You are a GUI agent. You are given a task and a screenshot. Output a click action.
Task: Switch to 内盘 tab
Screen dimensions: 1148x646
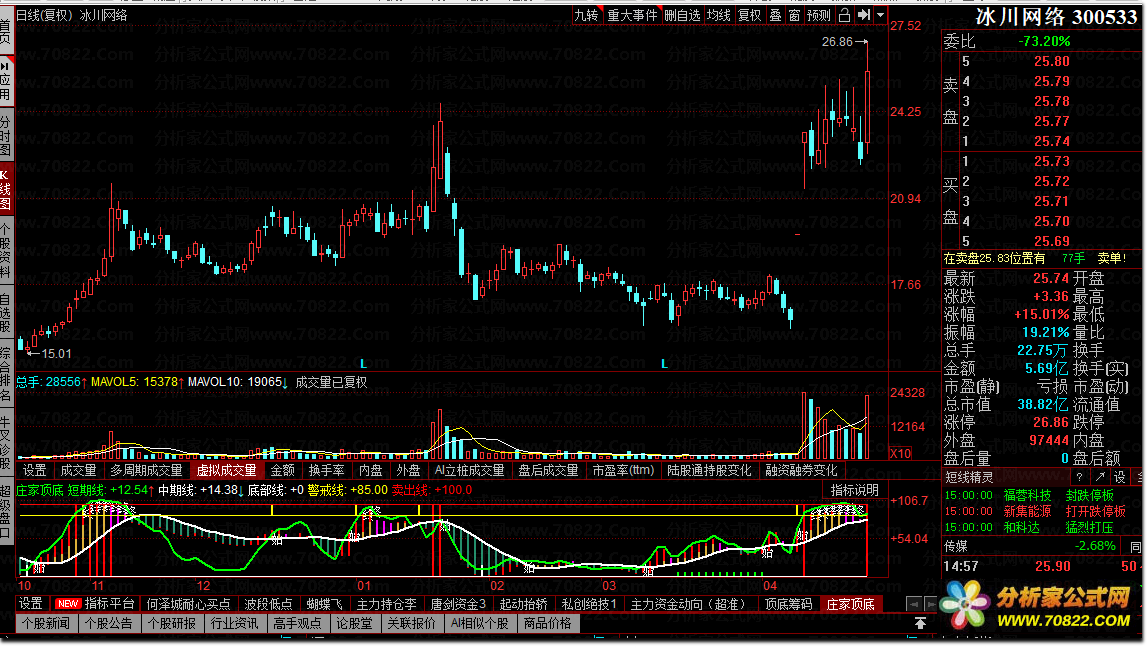(x=370, y=470)
